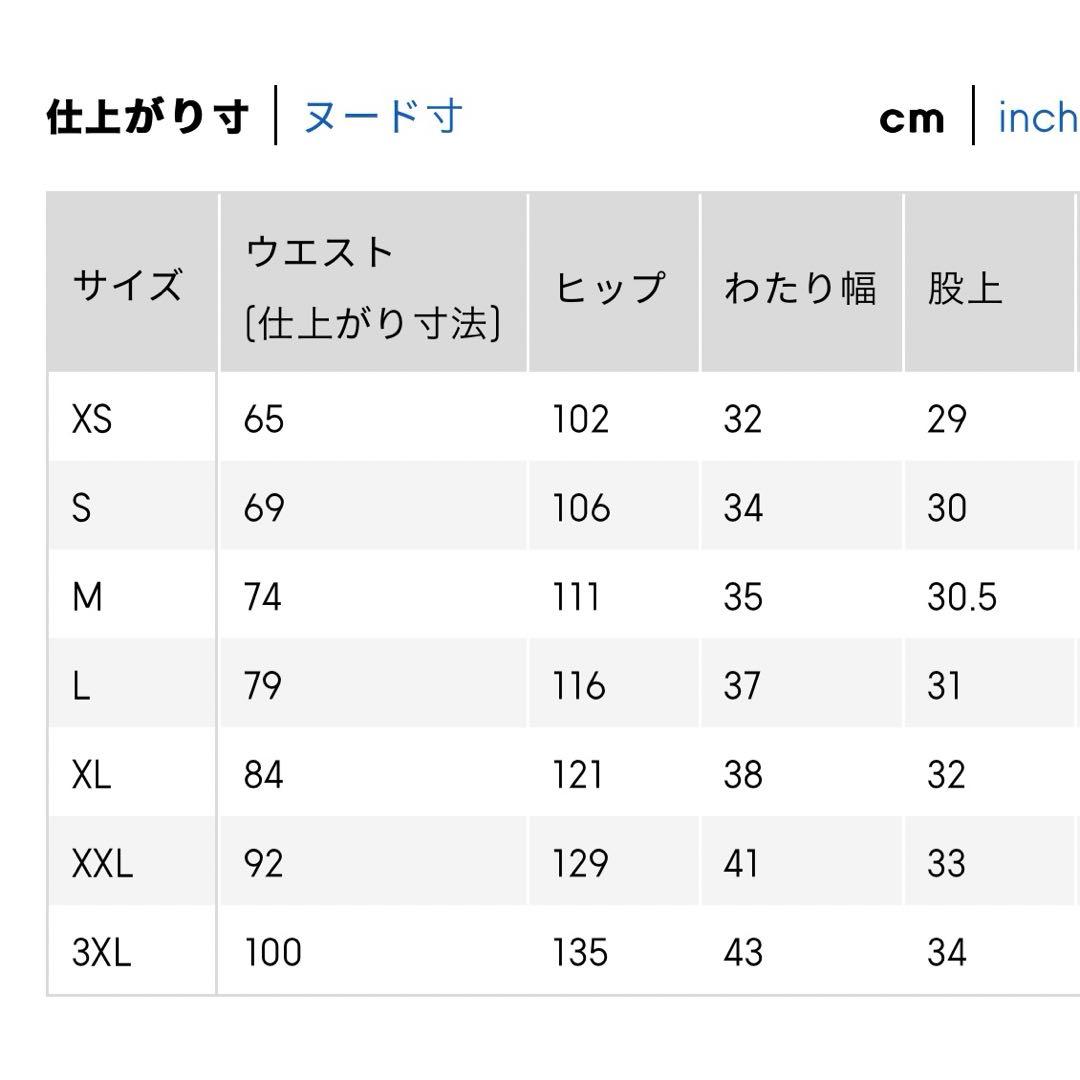Viewport: 1080px width, 1080px height.
Task: Click the ヒップ column header
Action: (x=609, y=288)
